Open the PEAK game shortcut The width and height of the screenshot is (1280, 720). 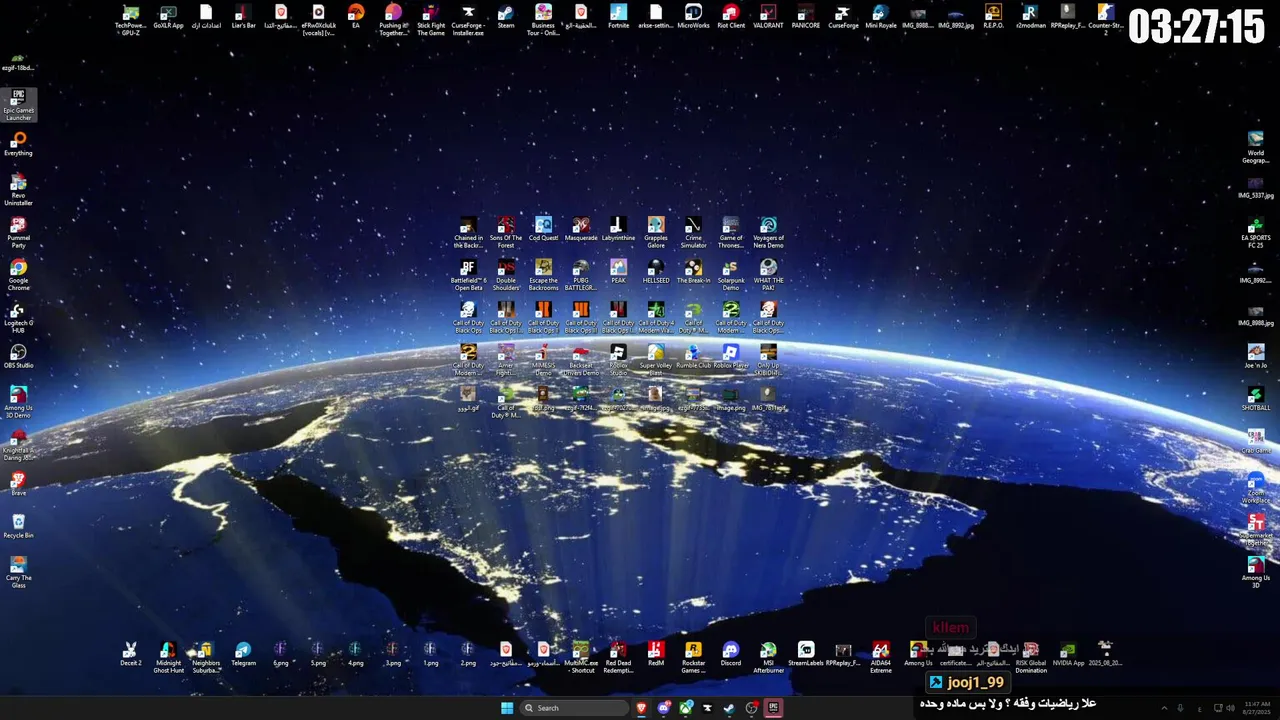coord(618,271)
